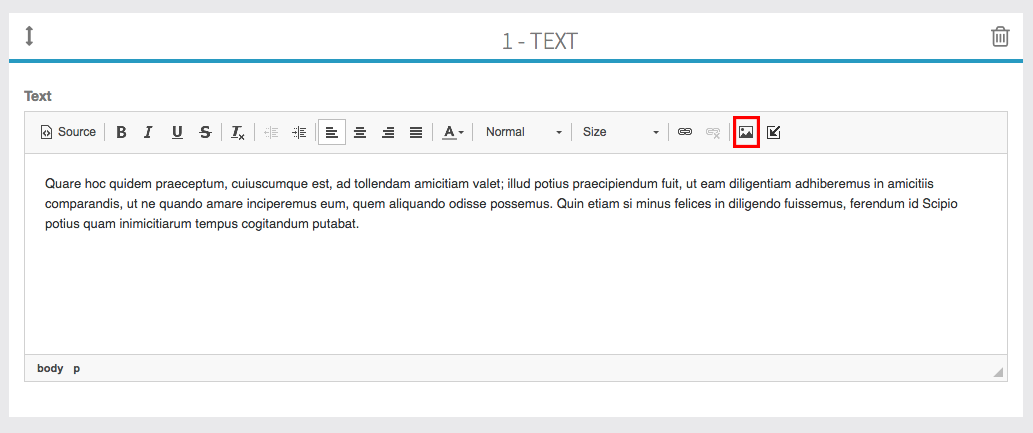
Task: Open the Normal paragraph format dropdown
Action: click(523, 132)
